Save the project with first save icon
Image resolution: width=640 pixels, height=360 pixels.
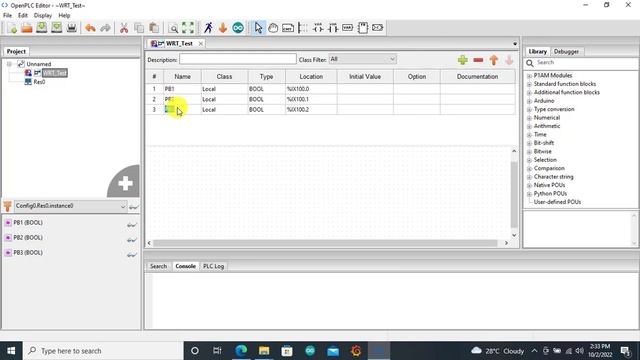[x=42, y=28]
